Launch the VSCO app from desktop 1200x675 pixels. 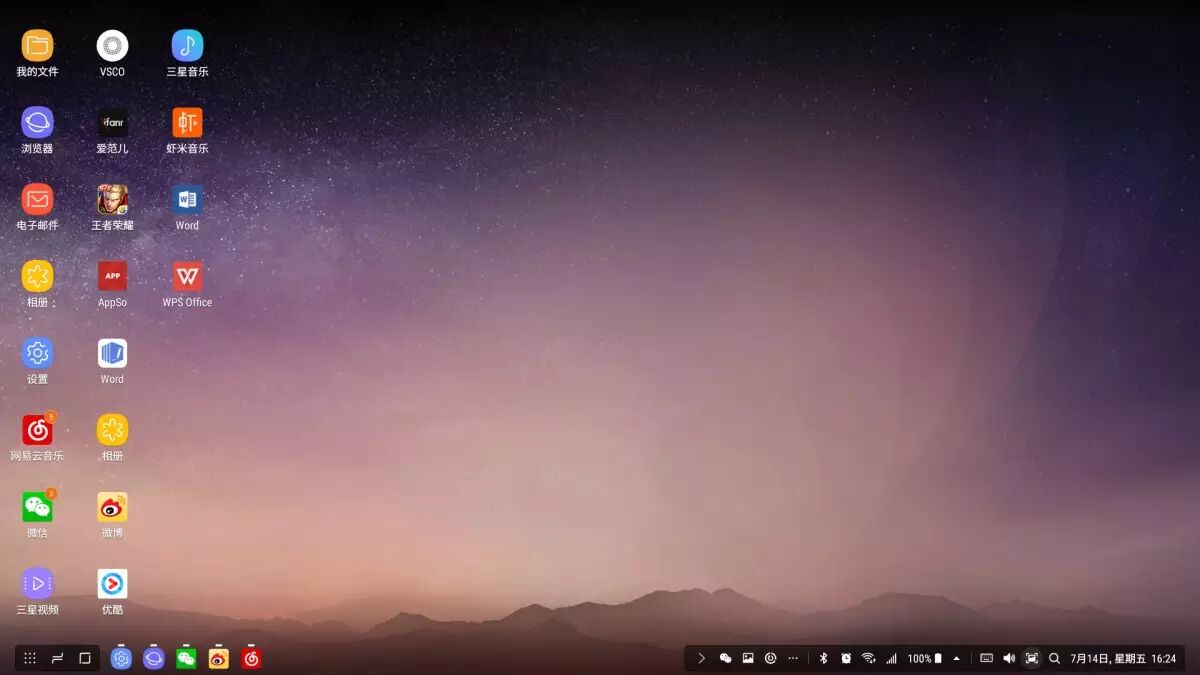[112, 45]
